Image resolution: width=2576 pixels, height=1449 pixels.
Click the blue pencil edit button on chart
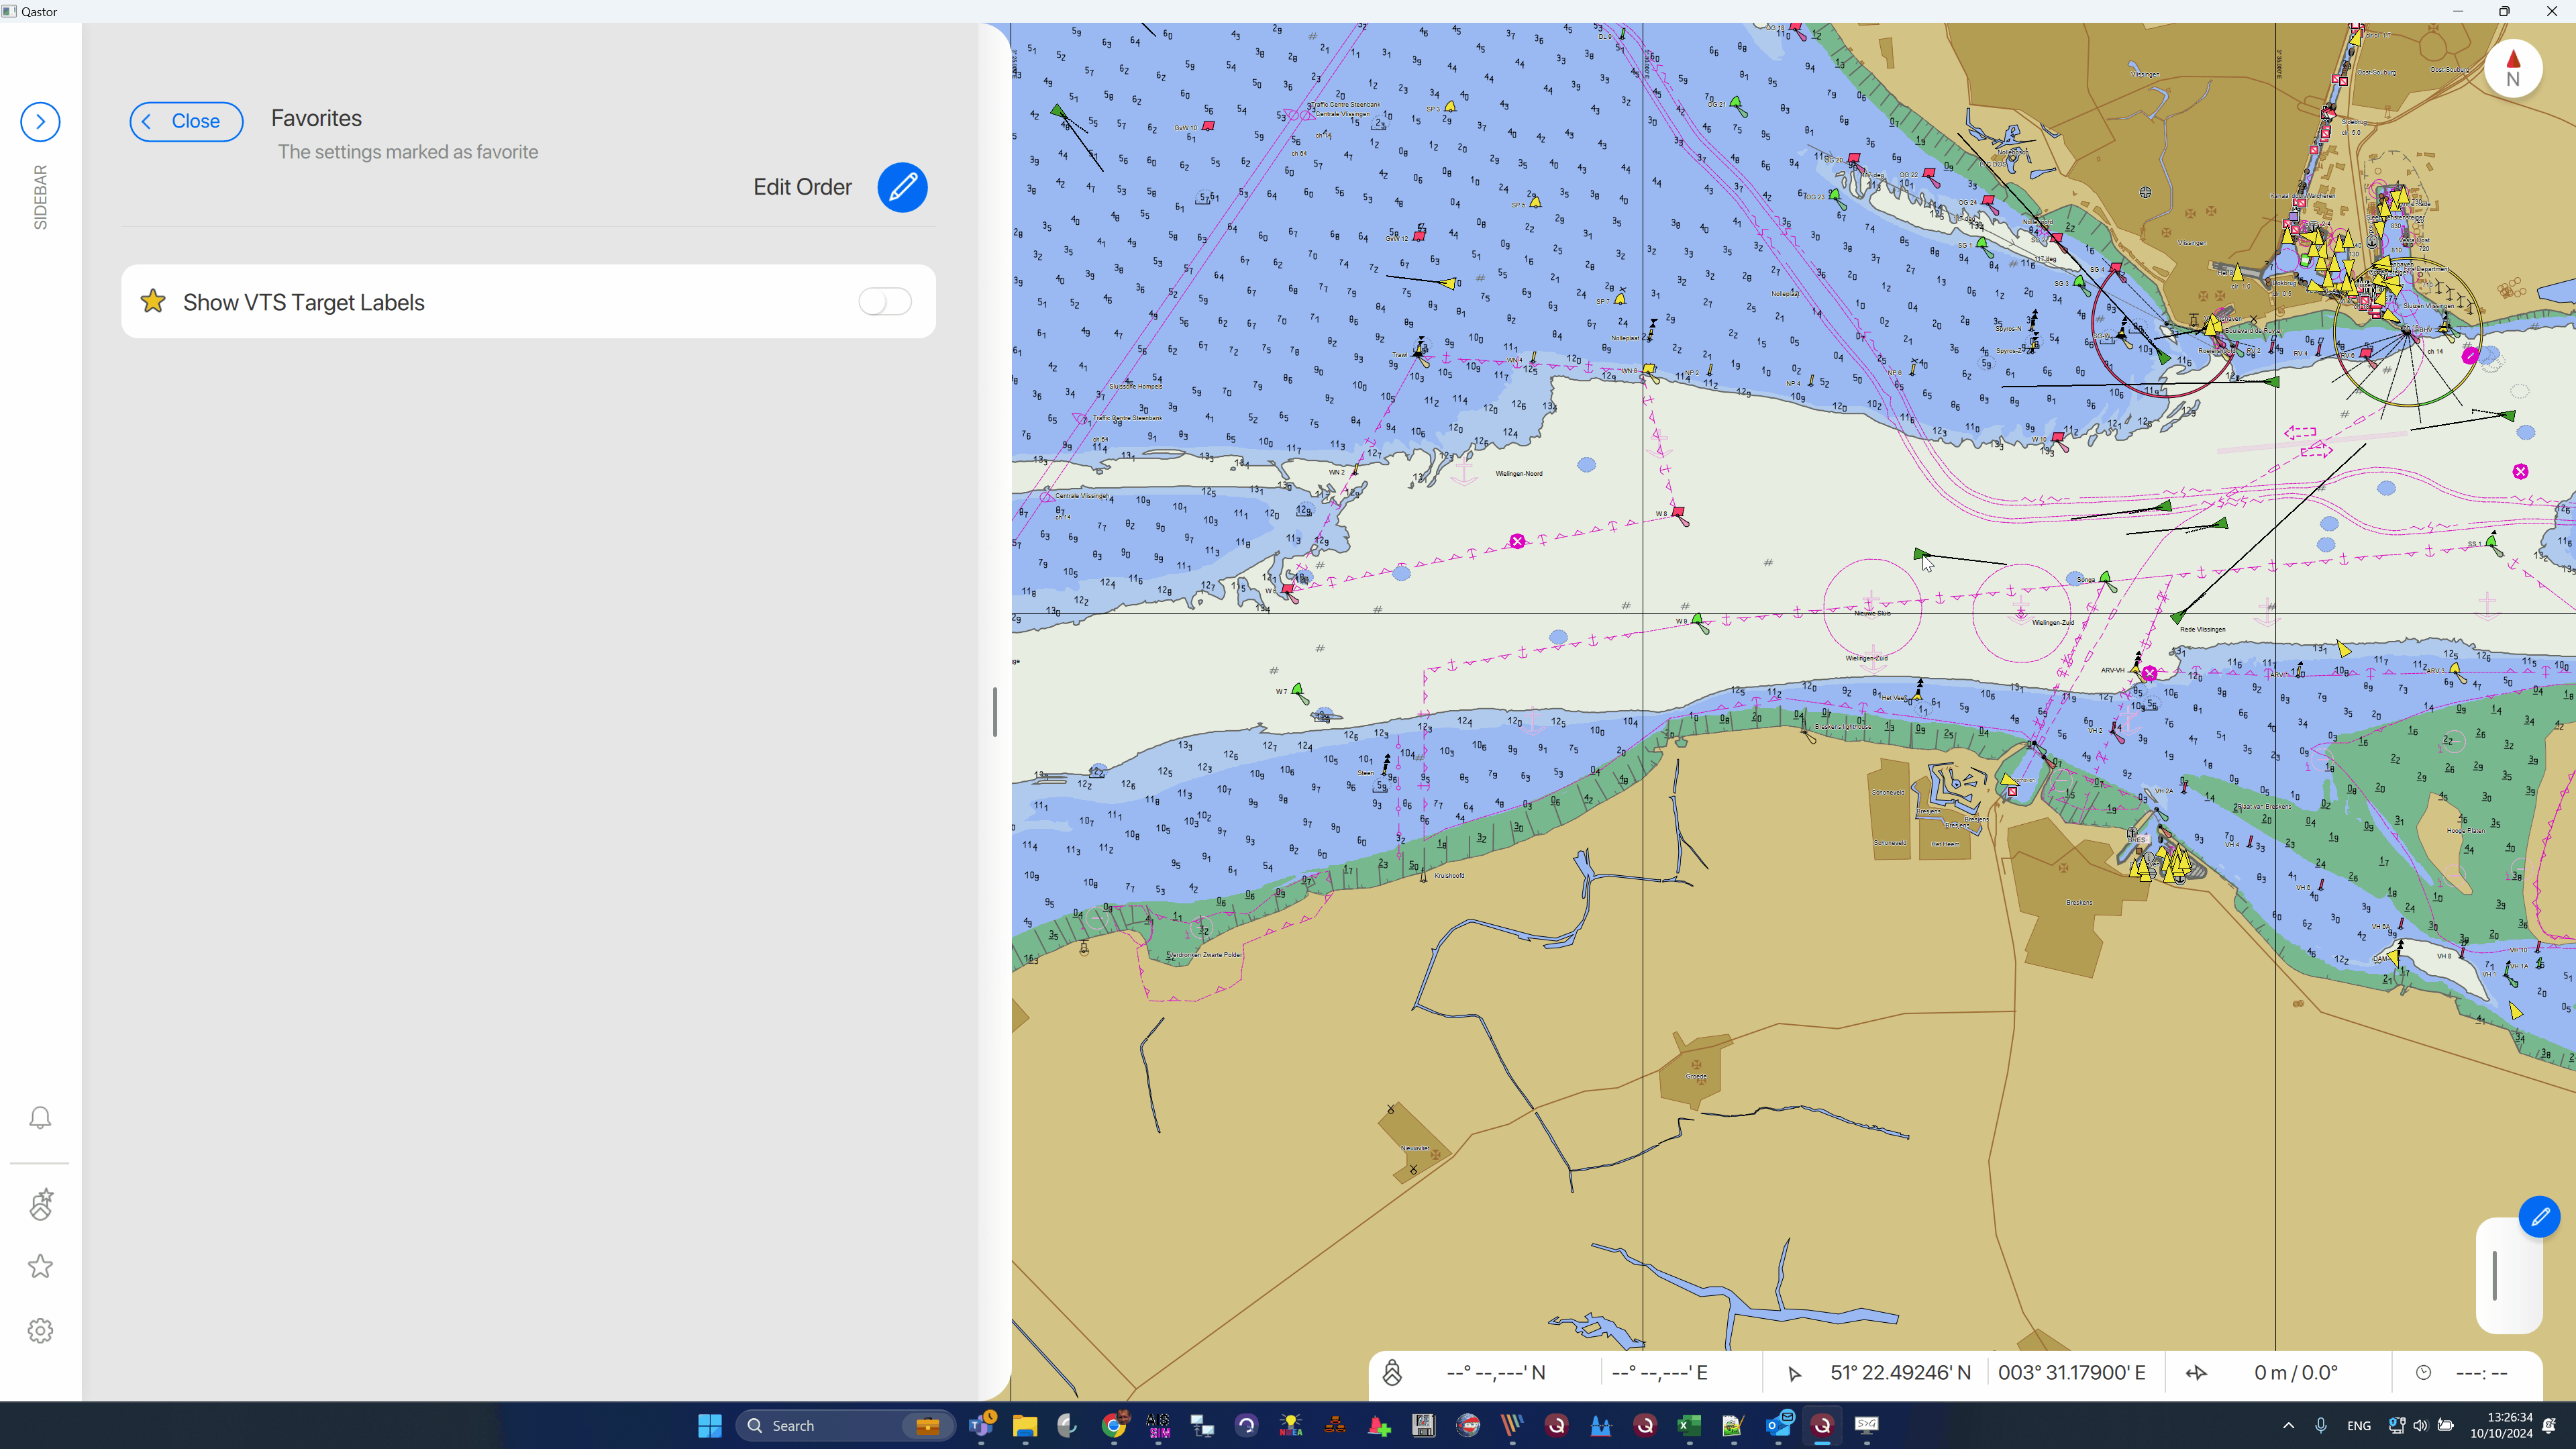point(2539,1217)
